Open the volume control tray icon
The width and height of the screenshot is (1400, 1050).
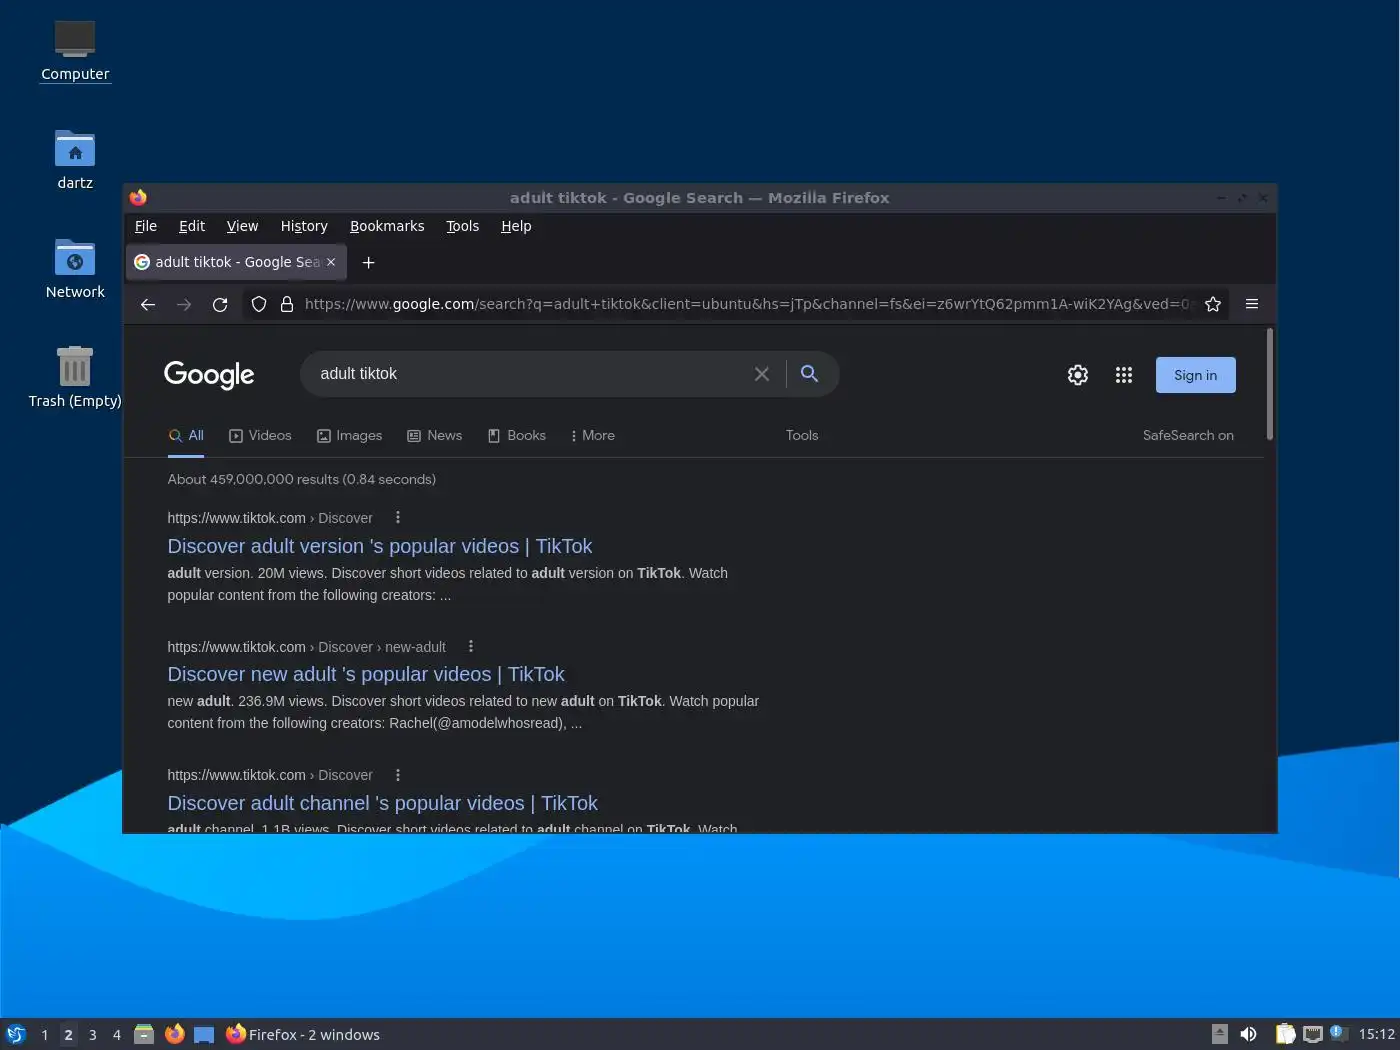(1248, 1035)
